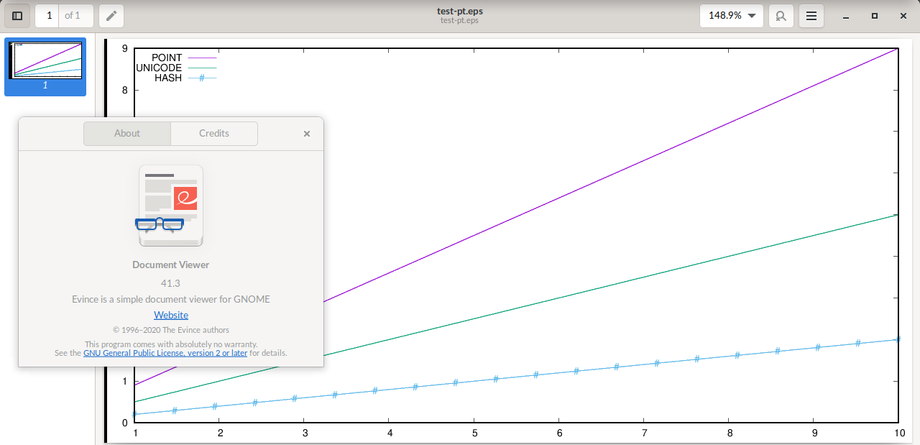The height and width of the screenshot is (445, 920).
Task: Toggle the side pane button
Action: point(17,16)
